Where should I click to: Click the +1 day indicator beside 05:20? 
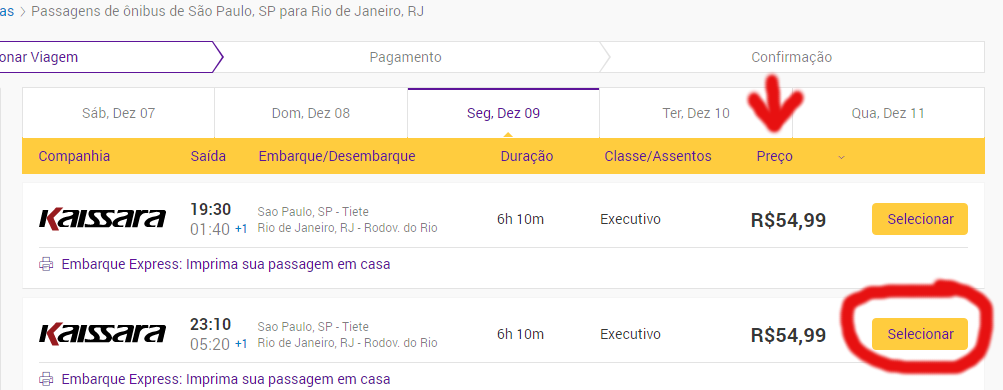click(241, 344)
